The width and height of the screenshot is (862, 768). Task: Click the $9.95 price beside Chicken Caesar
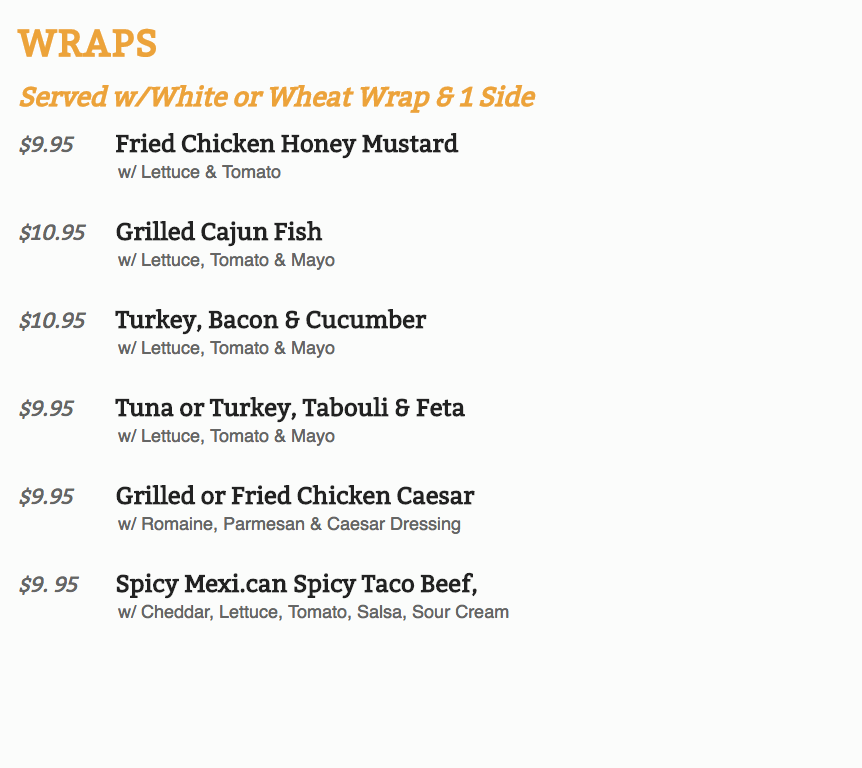click(46, 497)
